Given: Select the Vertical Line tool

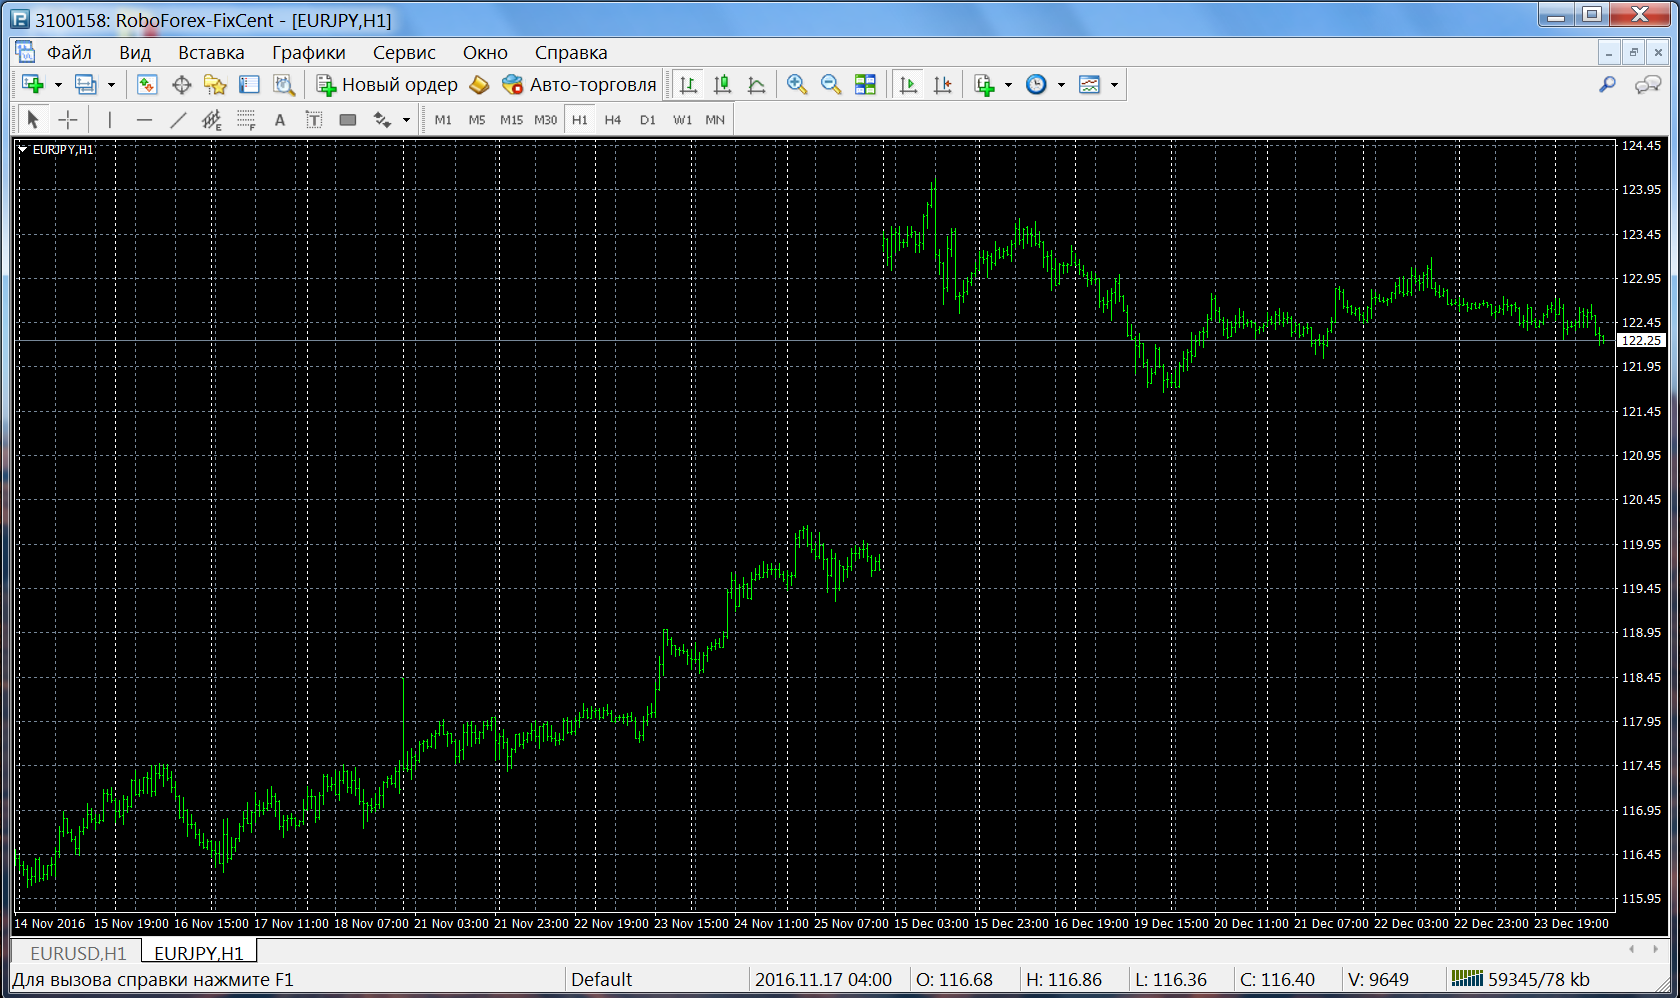Looking at the screenshot, I should coord(110,120).
